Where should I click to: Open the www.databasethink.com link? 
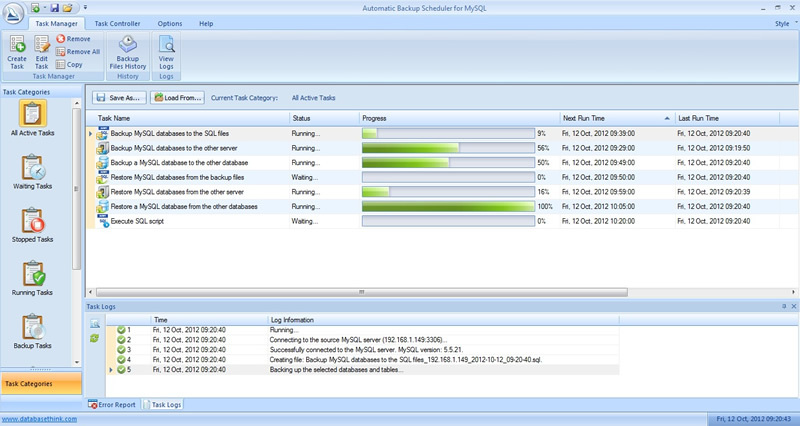(x=39, y=419)
